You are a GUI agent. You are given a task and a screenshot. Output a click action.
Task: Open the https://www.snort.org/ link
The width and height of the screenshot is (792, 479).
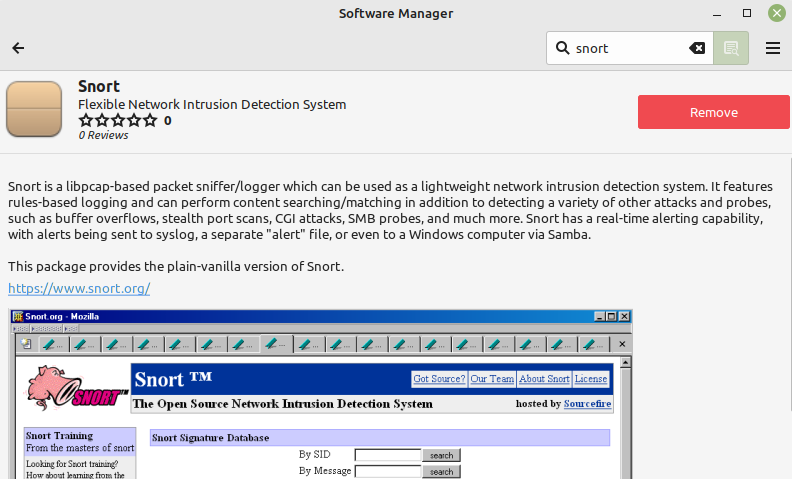(x=79, y=289)
